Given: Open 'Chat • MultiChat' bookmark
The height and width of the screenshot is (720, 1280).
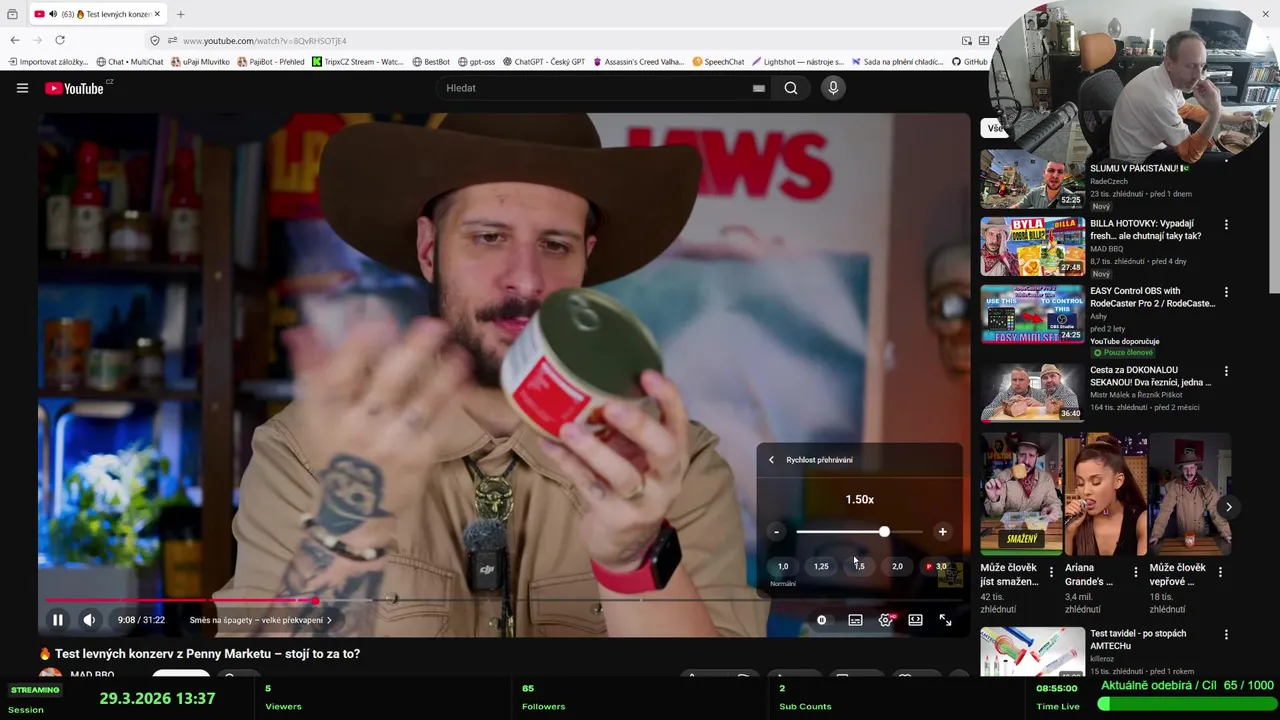Looking at the screenshot, I should [129, 62].
